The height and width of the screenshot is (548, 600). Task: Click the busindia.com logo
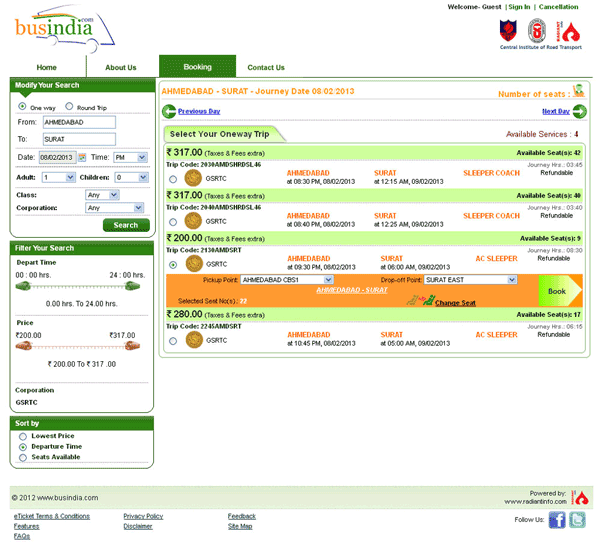click(64, 29)
